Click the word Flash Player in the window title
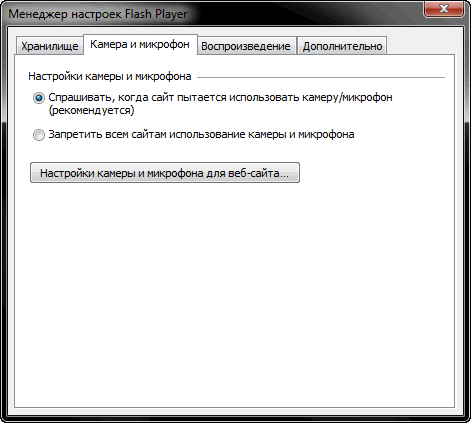 (x=156, y=14)
